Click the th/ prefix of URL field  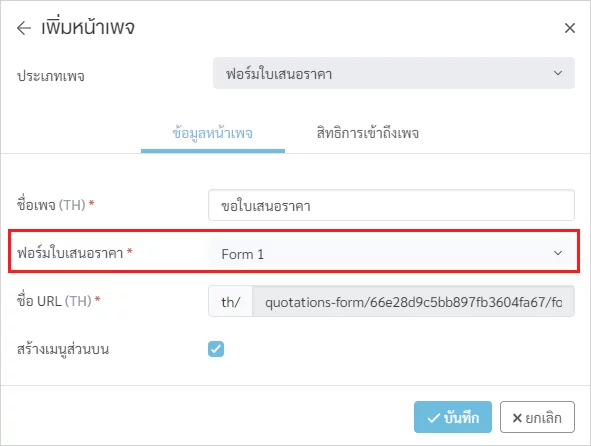click(x=230, y=302)
